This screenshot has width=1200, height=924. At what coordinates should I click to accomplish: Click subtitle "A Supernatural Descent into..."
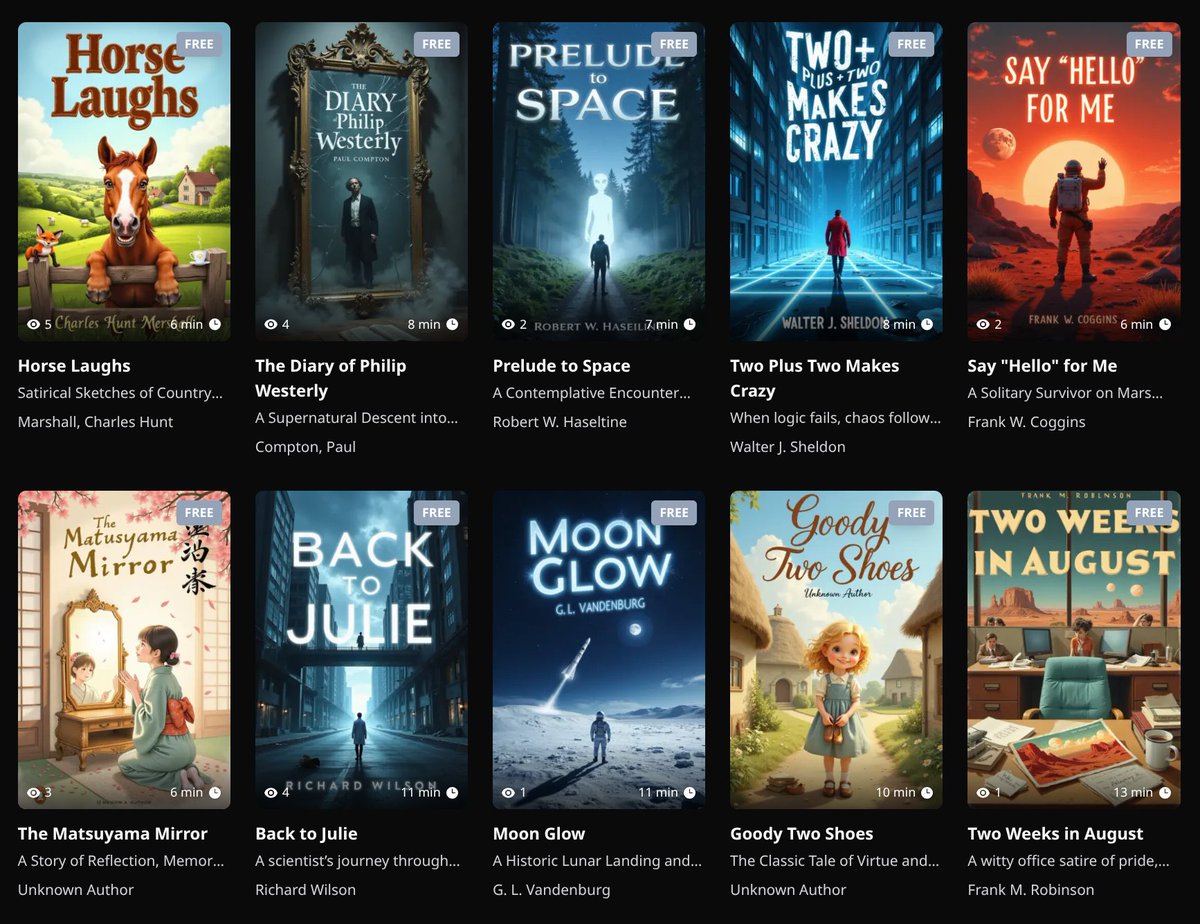(x=357, y=418)
